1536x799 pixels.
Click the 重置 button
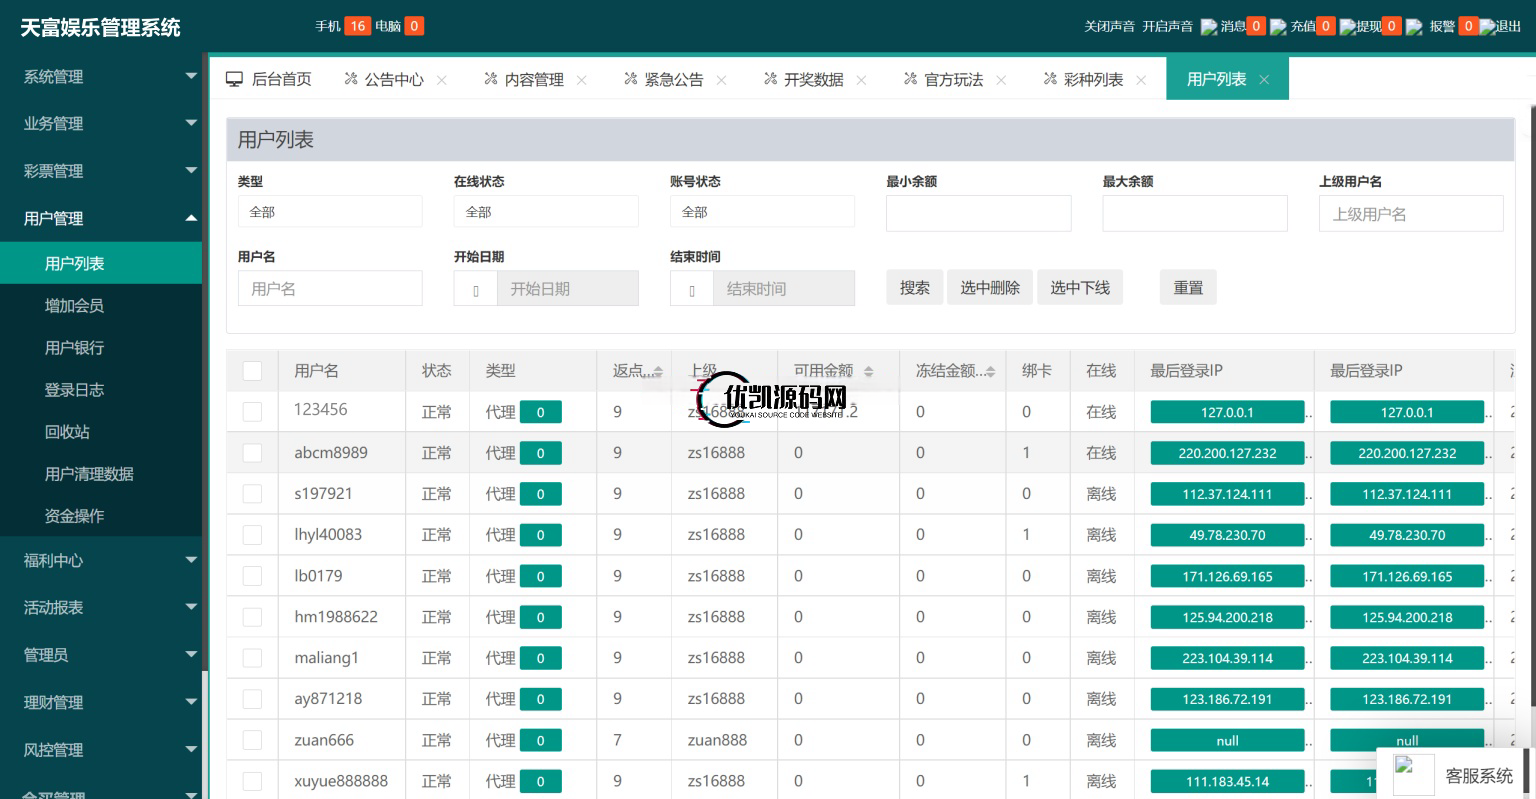[1188, 288]
